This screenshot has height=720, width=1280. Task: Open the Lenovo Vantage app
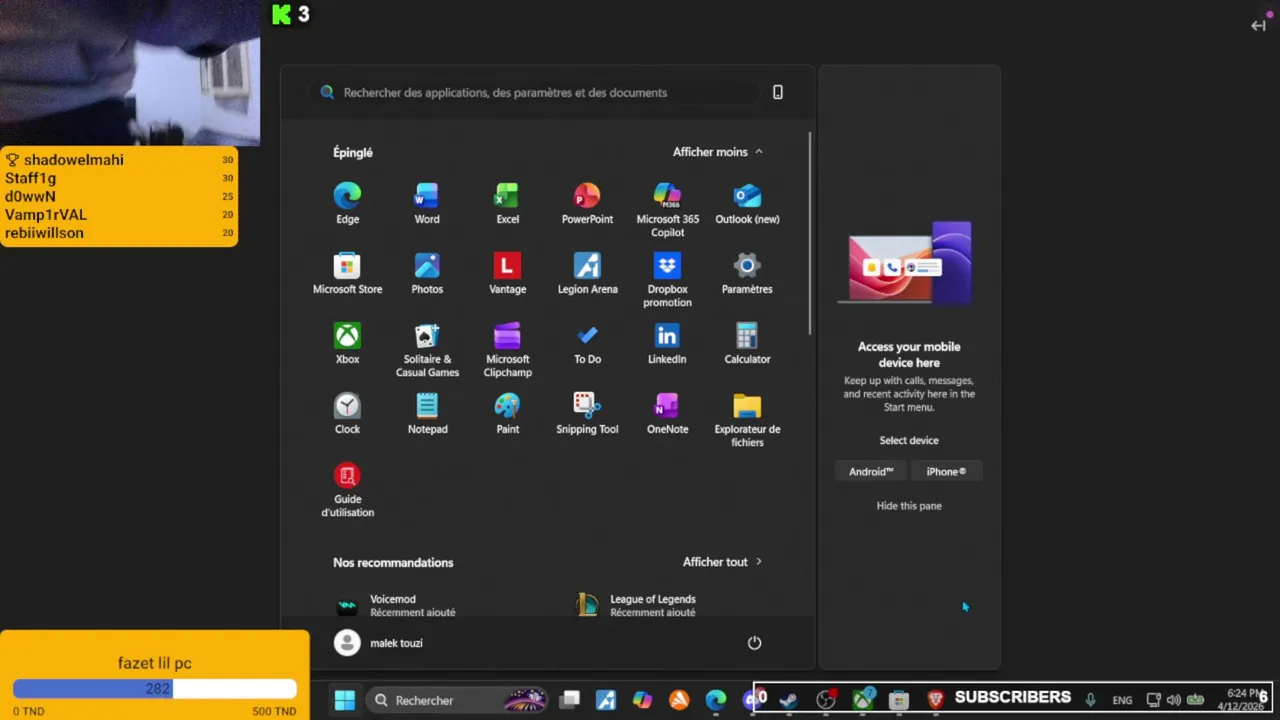click(507, 274)
